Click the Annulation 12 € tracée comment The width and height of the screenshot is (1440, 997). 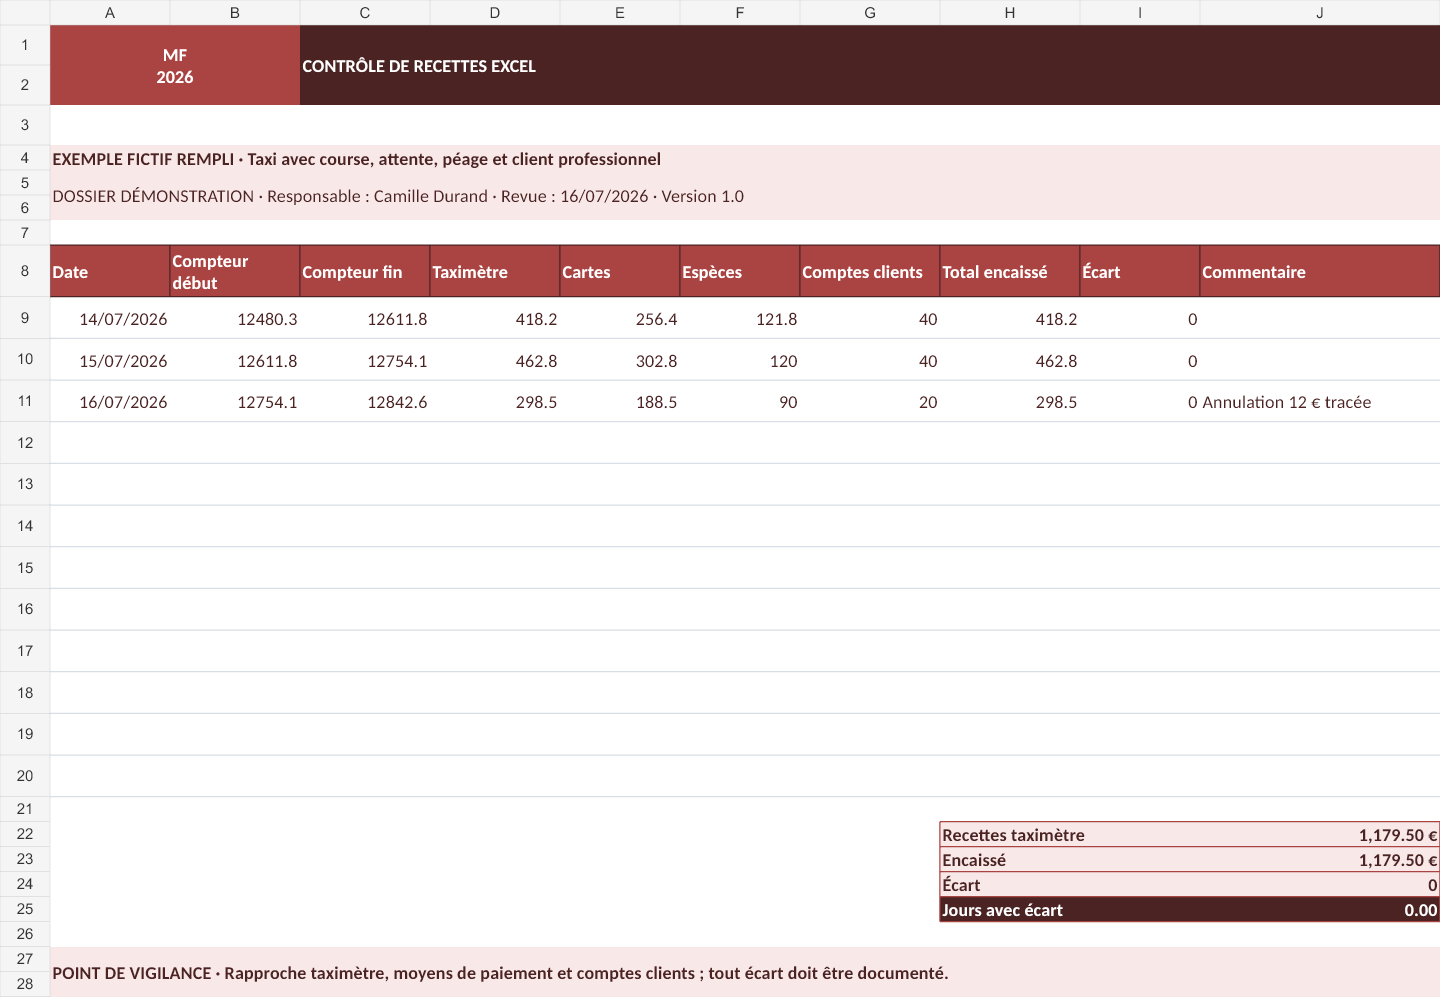(1320, 402)
